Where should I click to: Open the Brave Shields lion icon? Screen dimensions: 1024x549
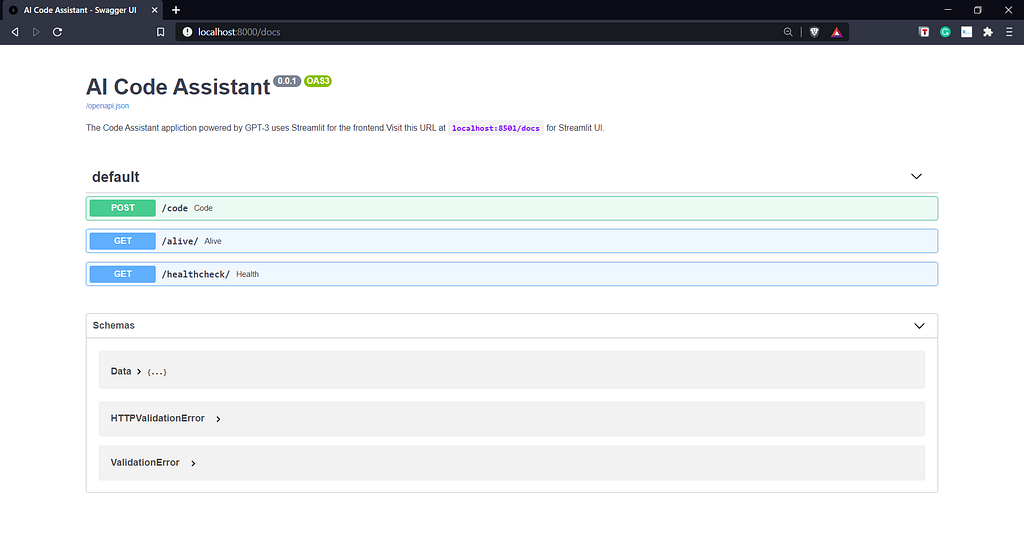coord(814,32)
